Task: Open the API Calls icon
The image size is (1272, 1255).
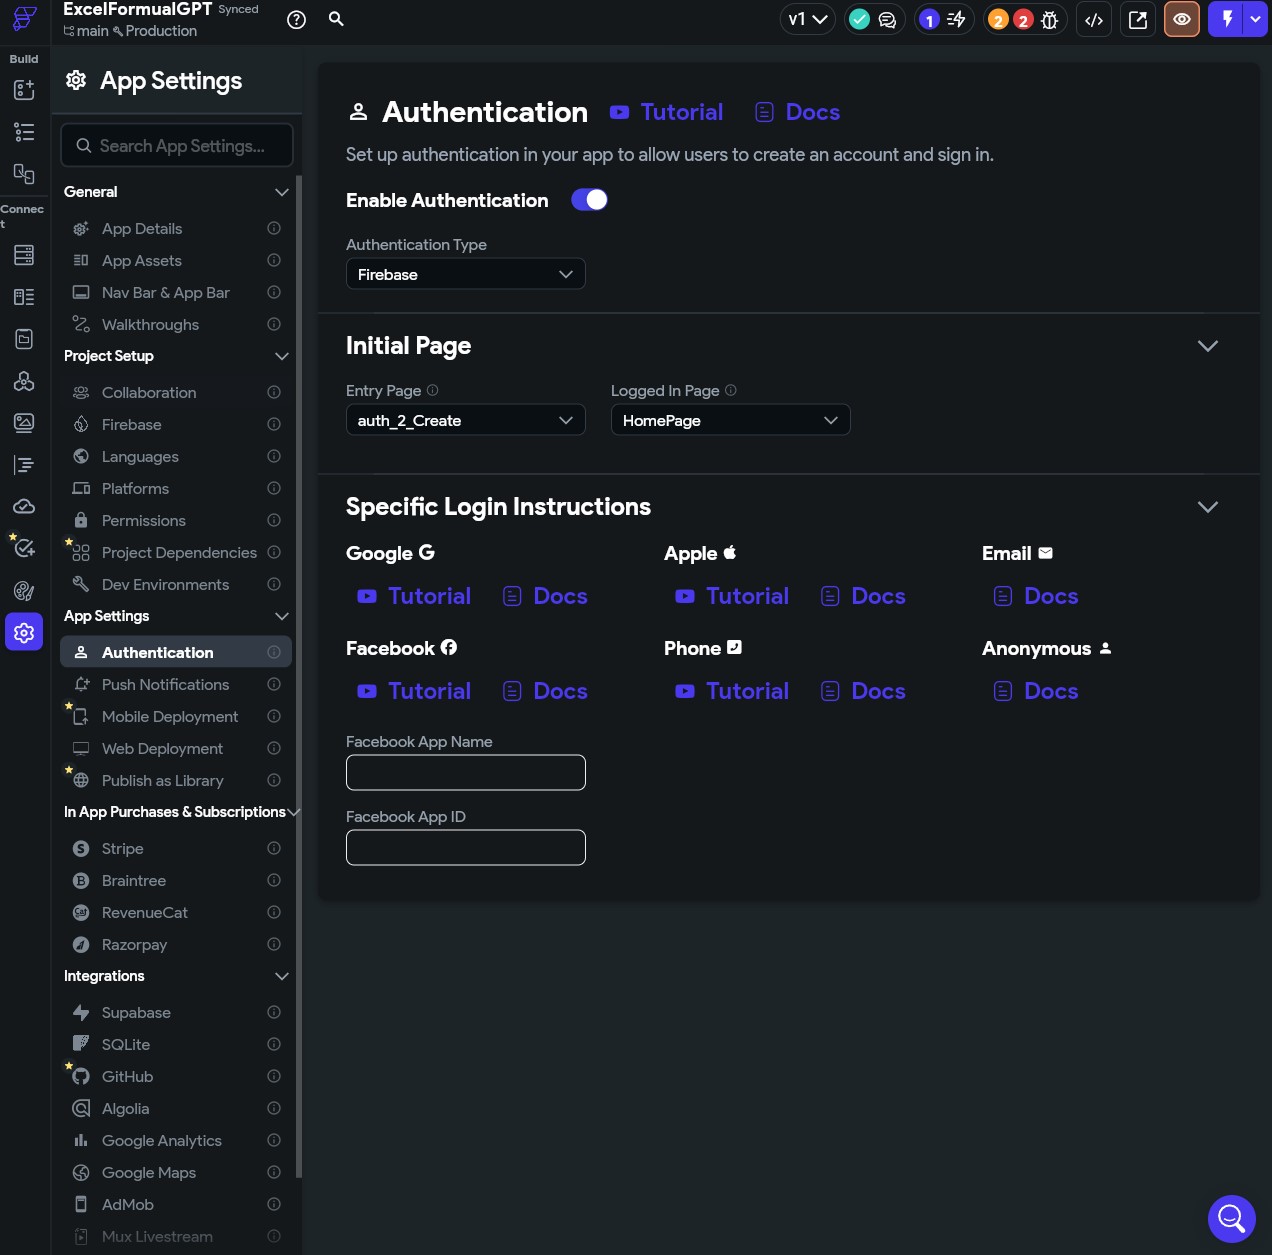Action: tap(24, 381)
